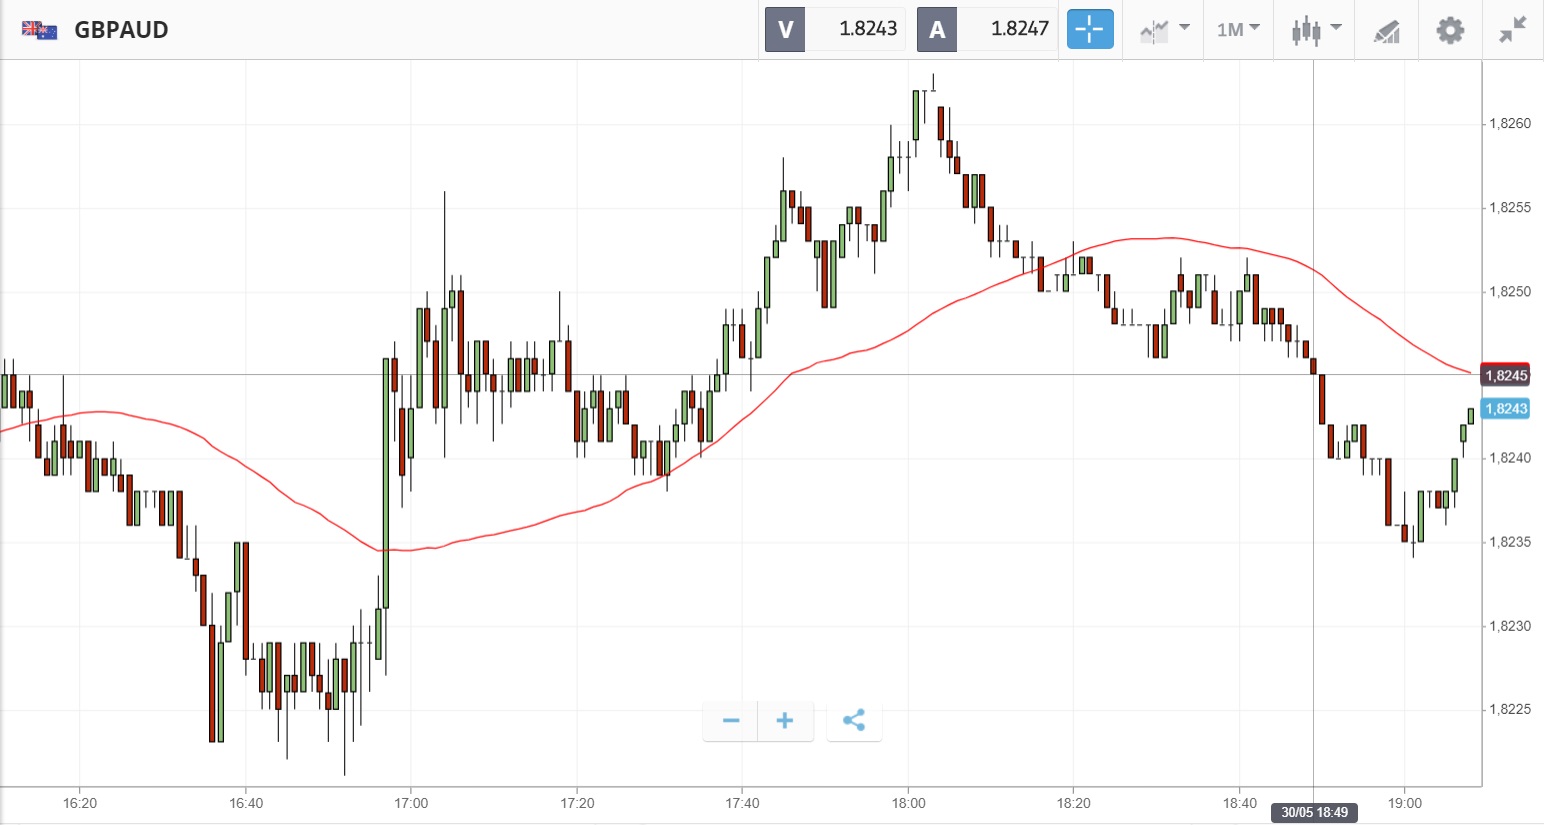The height and width of the screenshot is (825, 1544).
Task: Click the red 1,8245 price label
Action: (x=1505, y=375)
